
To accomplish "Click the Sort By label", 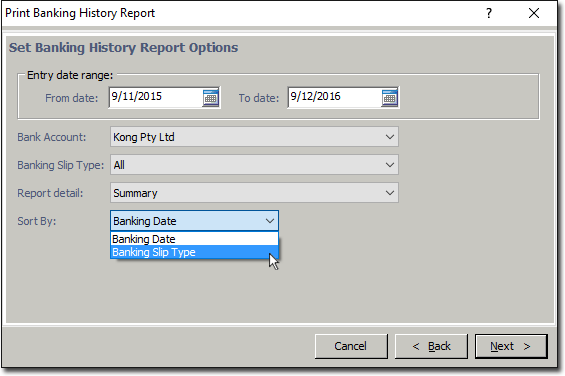I will (37, 221).
